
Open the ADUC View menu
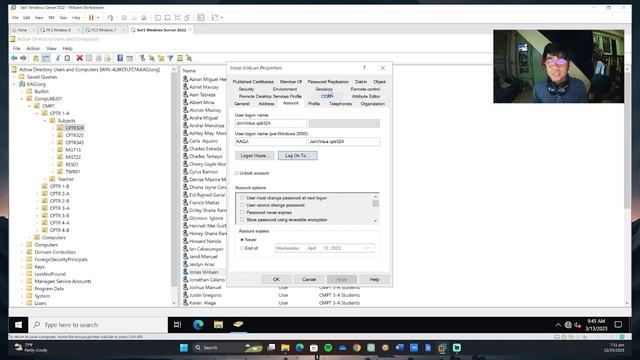click(x=51, y=48)
